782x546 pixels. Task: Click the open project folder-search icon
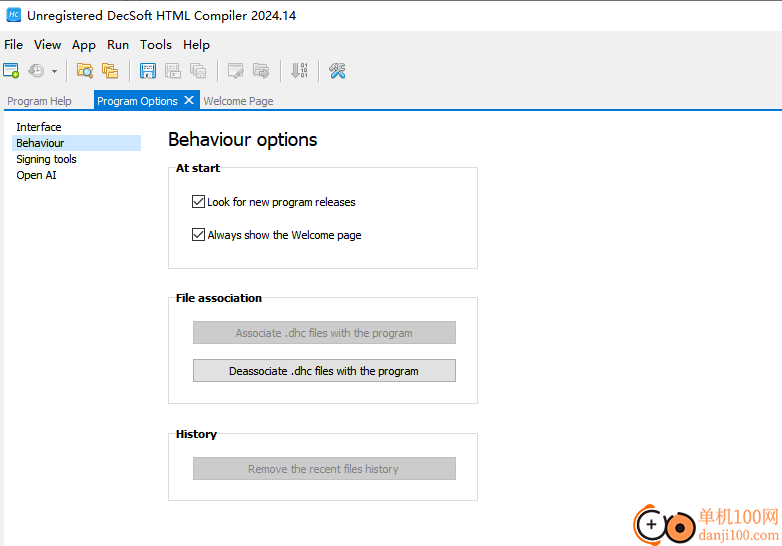click(85, 71)
